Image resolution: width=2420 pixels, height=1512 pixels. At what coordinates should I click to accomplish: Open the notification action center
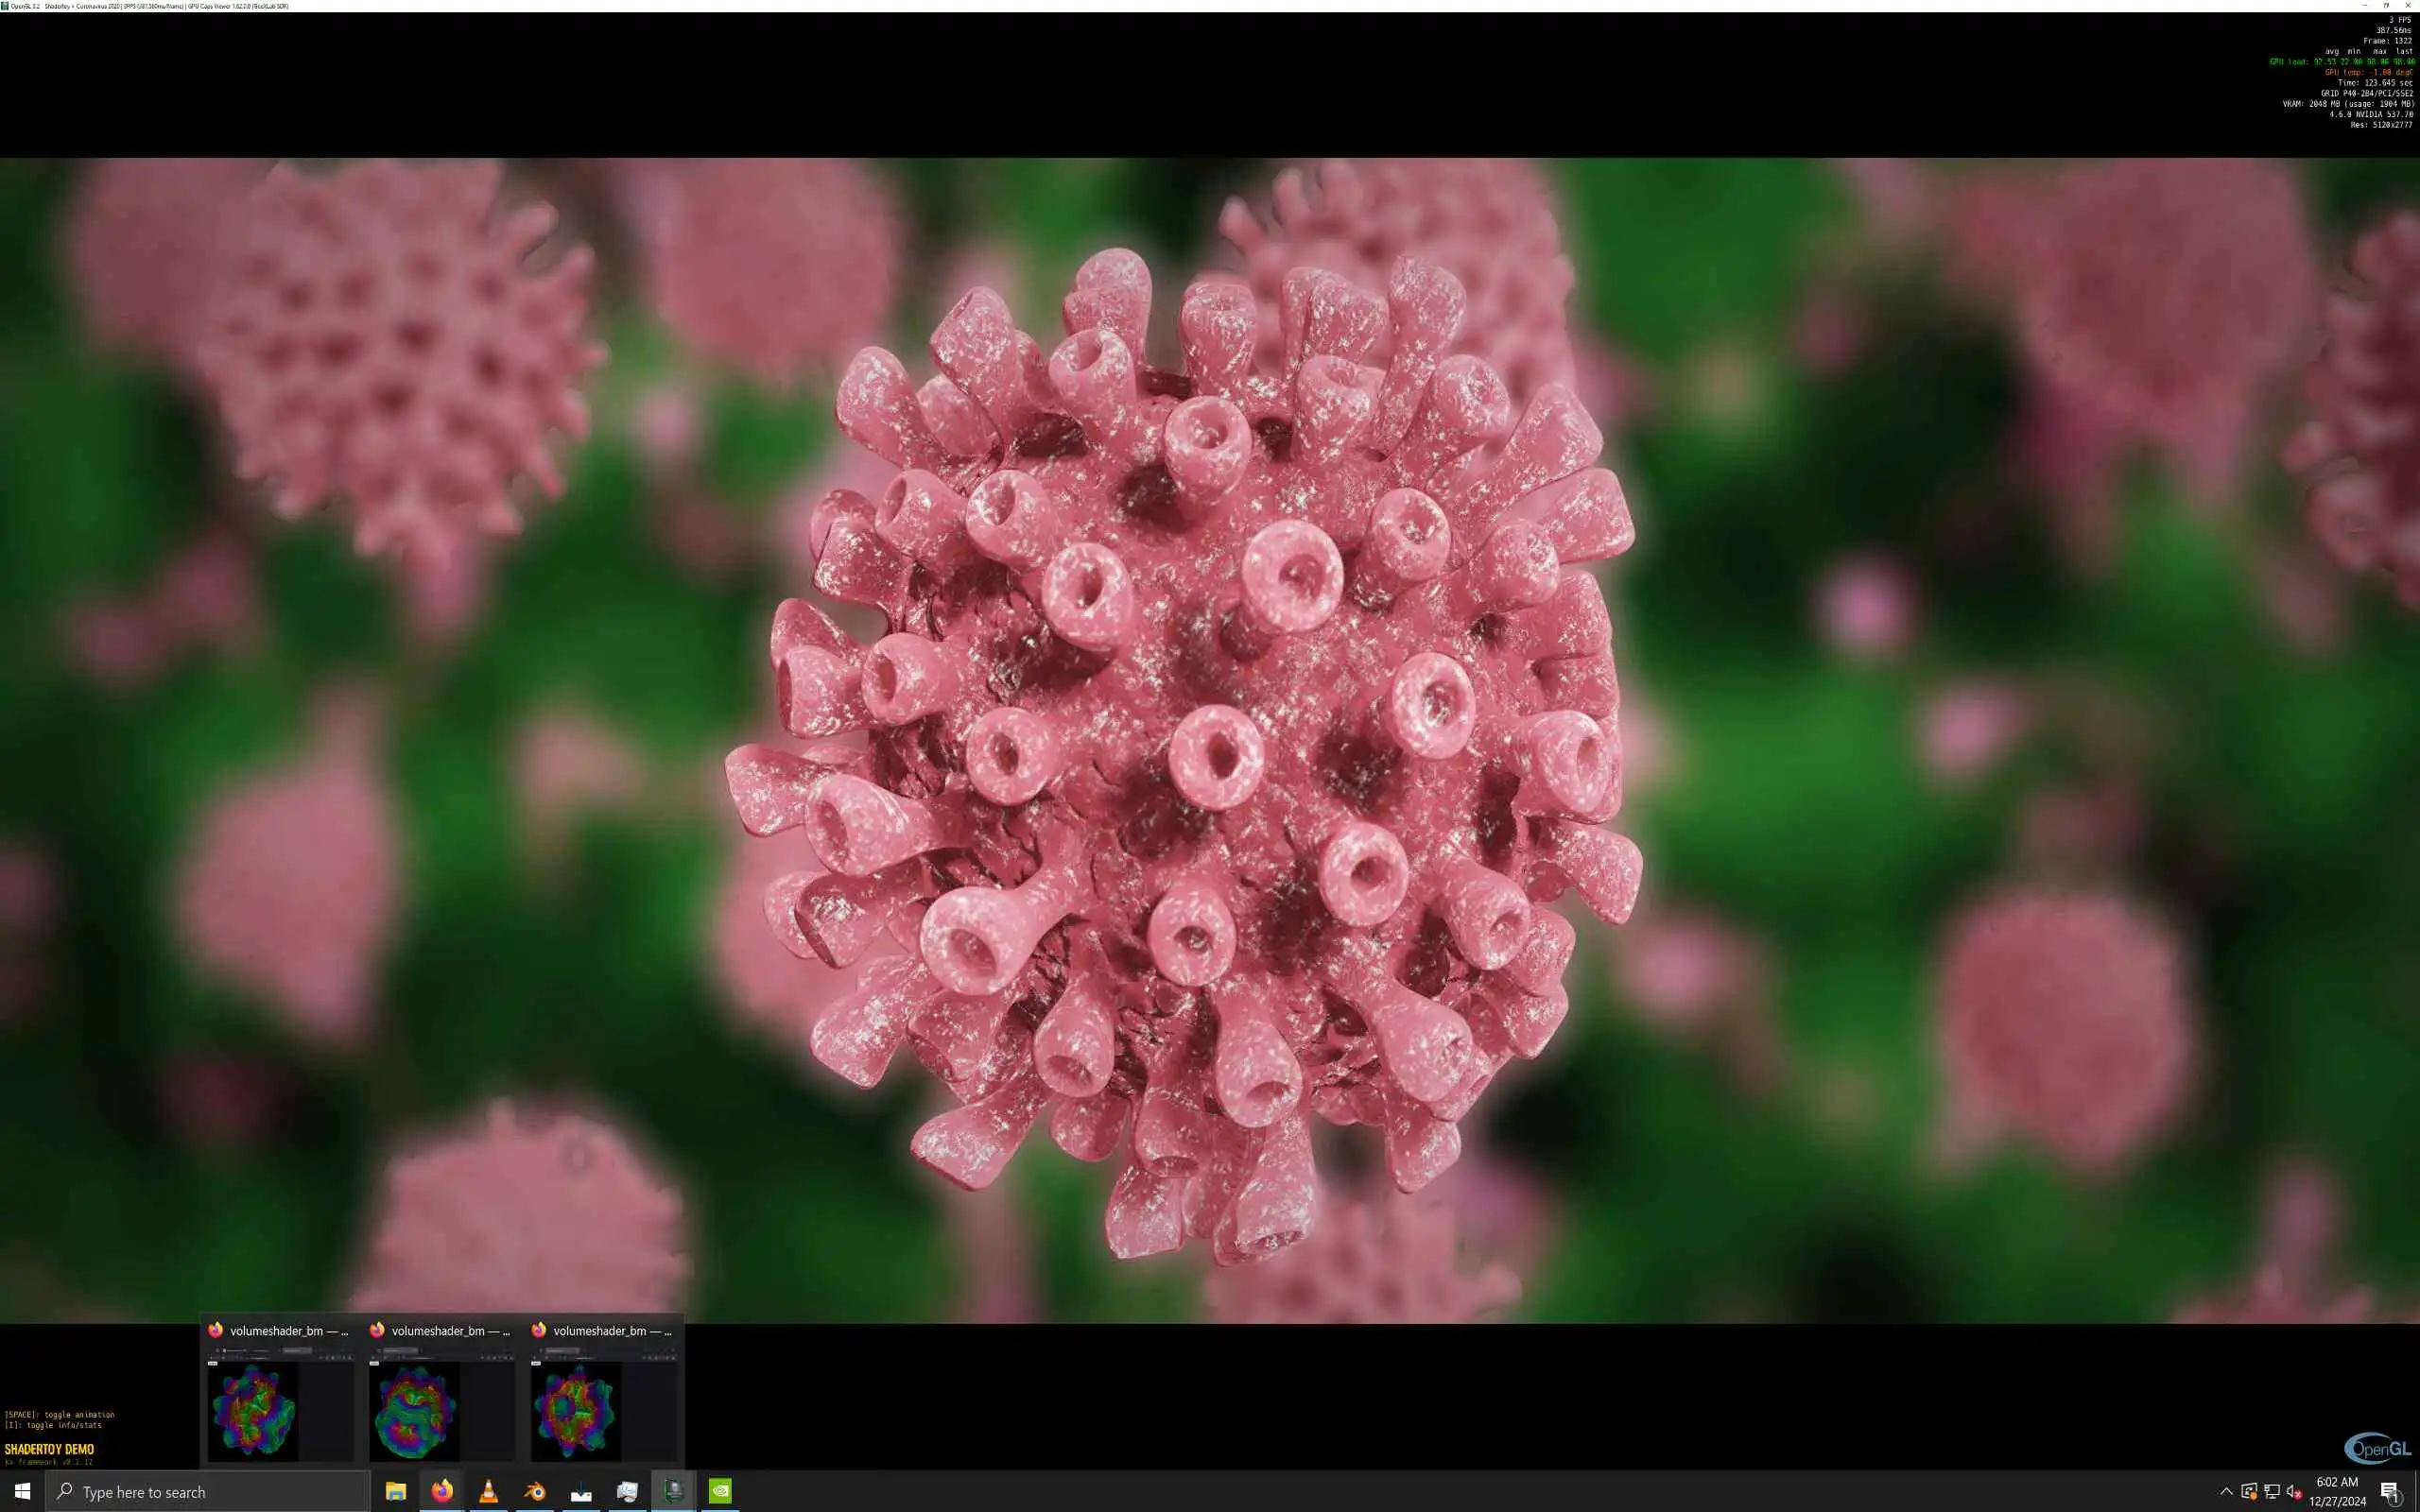[2390, 1492]
